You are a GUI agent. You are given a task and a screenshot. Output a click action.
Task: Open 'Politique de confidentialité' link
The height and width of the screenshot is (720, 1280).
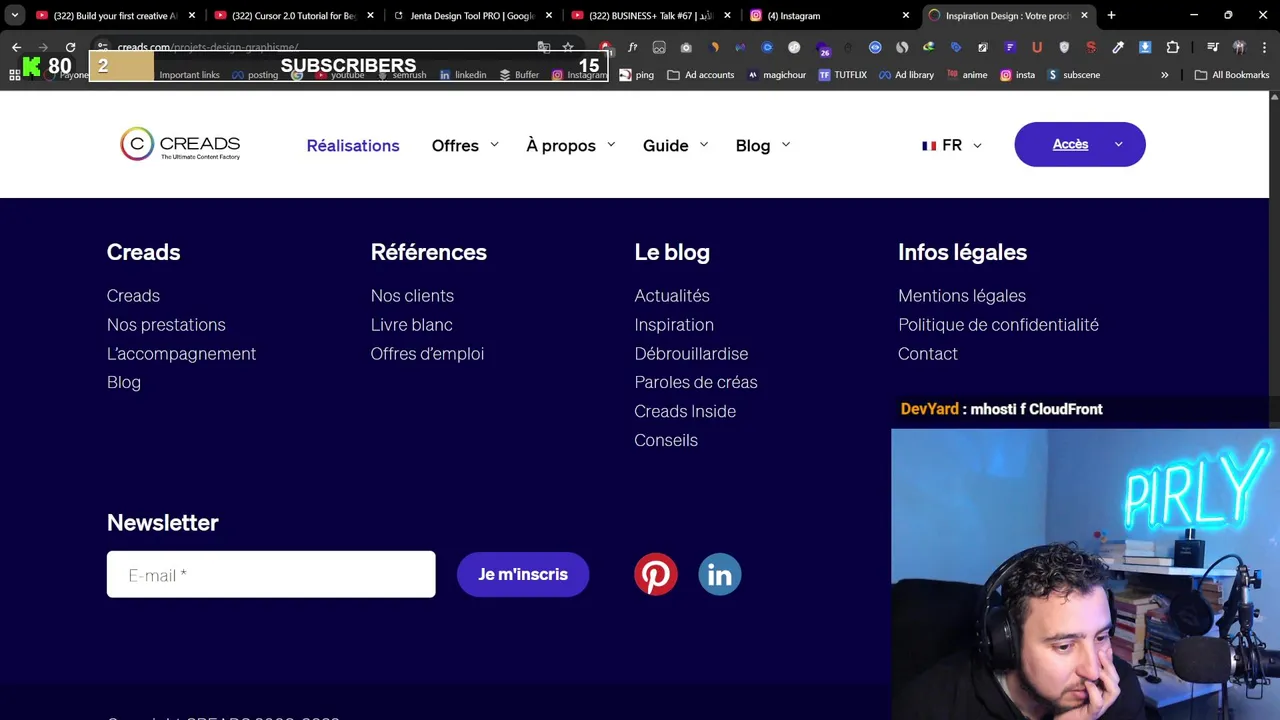point(998,325)
